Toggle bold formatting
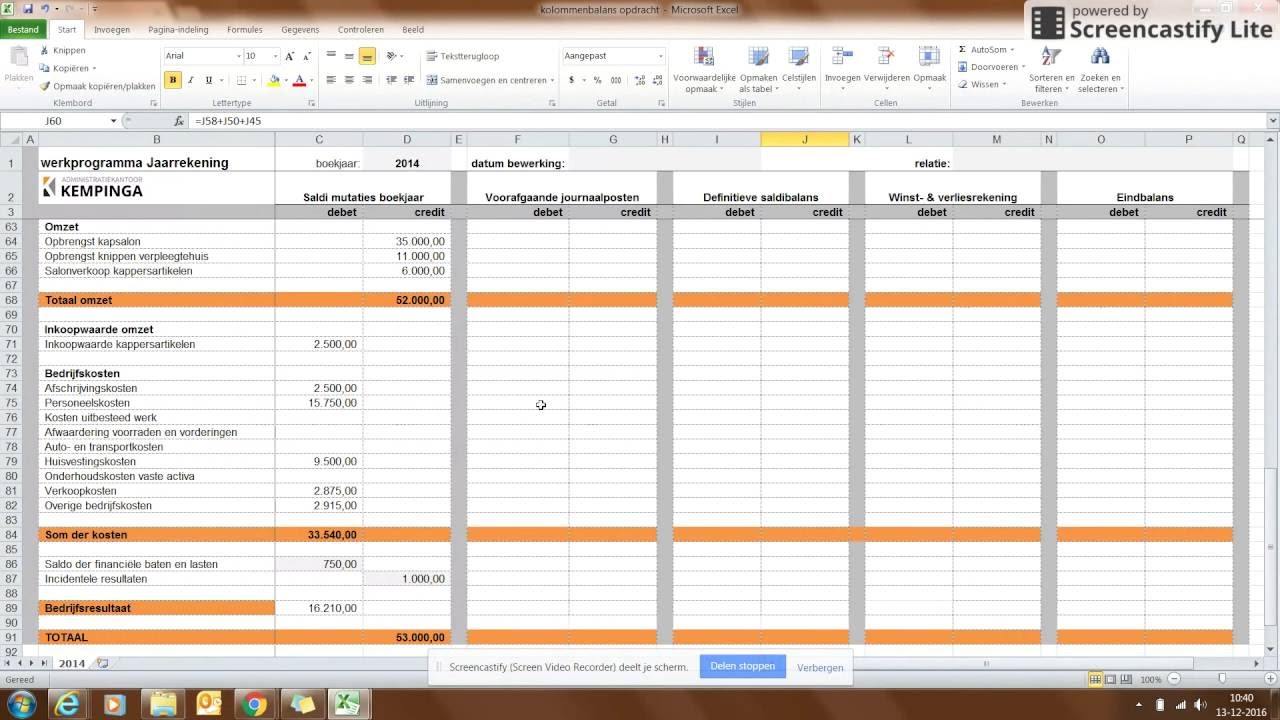This screenshot has width=1280, height=720. (x=173, y=80)
